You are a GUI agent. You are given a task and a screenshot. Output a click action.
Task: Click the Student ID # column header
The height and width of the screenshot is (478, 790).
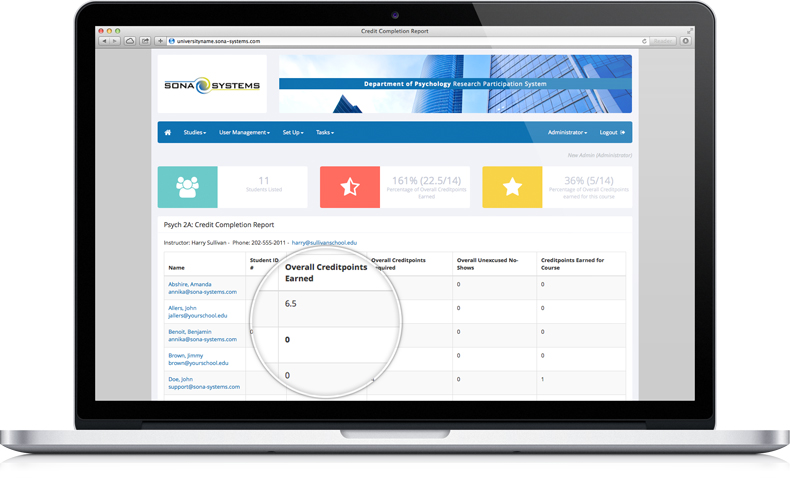click(x=264, y=264)
